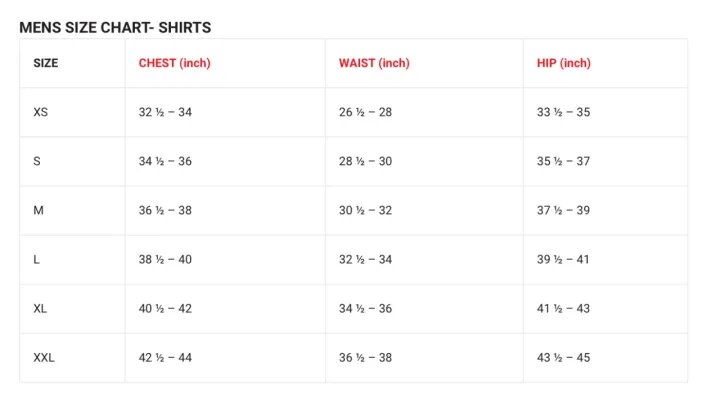The height and width of the screenshot is (408, 720).
Task: Click waist value 26 ½ – 28
Action: pos(365,112)
